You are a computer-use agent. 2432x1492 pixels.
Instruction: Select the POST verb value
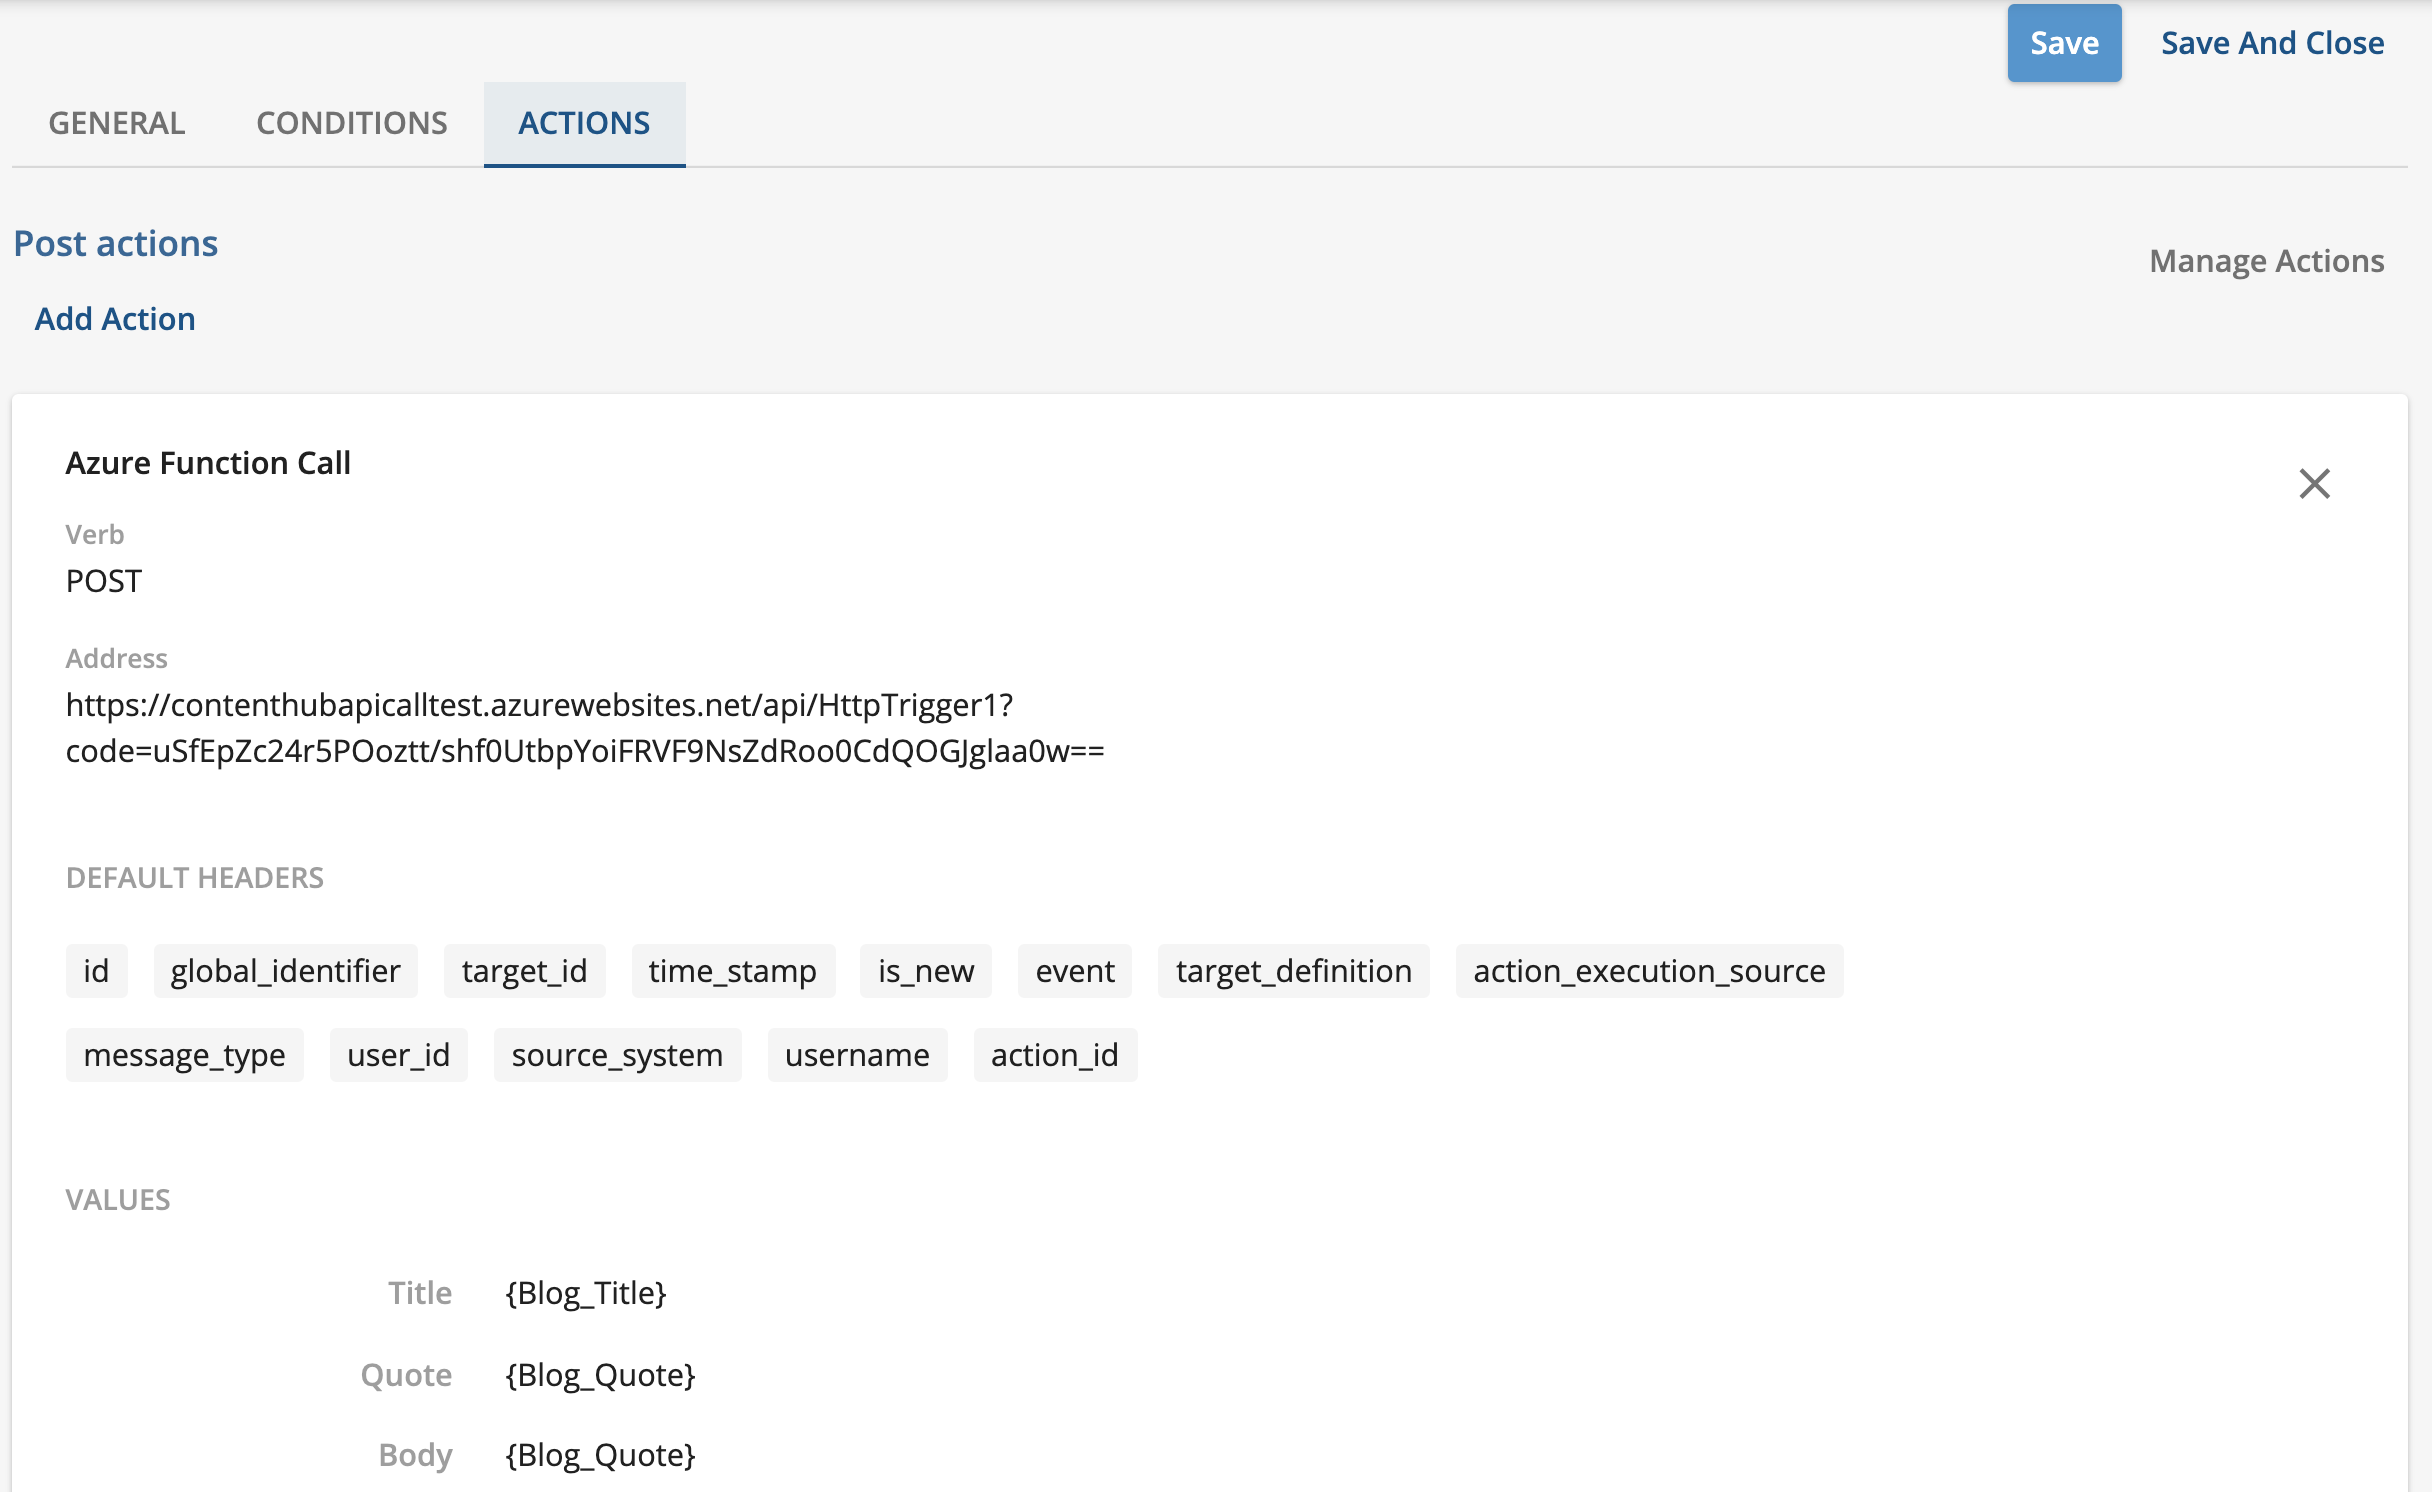pos(104,581)
